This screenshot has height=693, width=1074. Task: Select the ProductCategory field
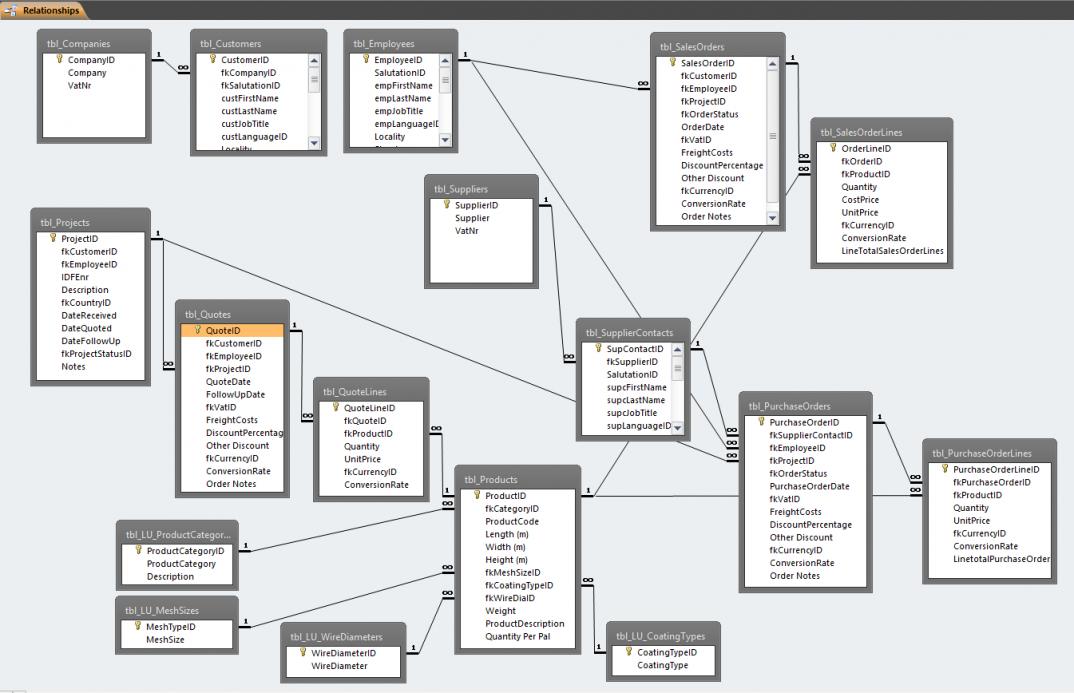pos(181,564)
